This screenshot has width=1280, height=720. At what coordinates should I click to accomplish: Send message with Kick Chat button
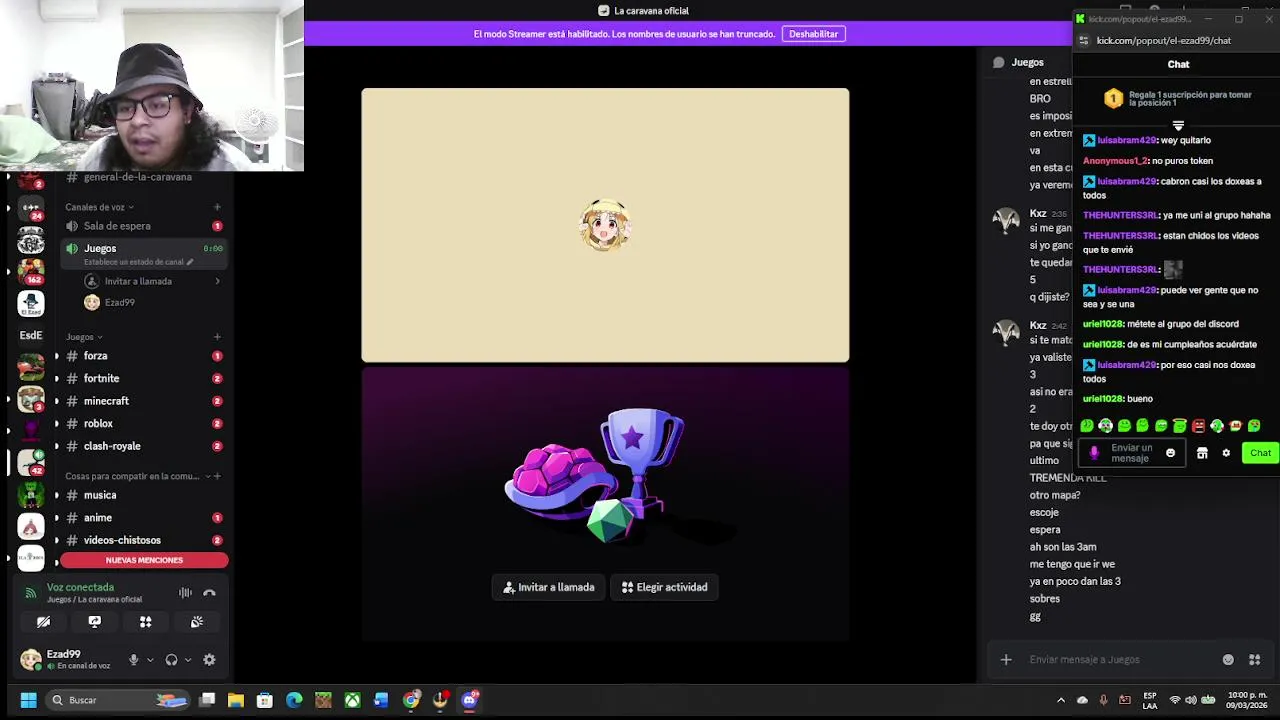[1260, 453]
